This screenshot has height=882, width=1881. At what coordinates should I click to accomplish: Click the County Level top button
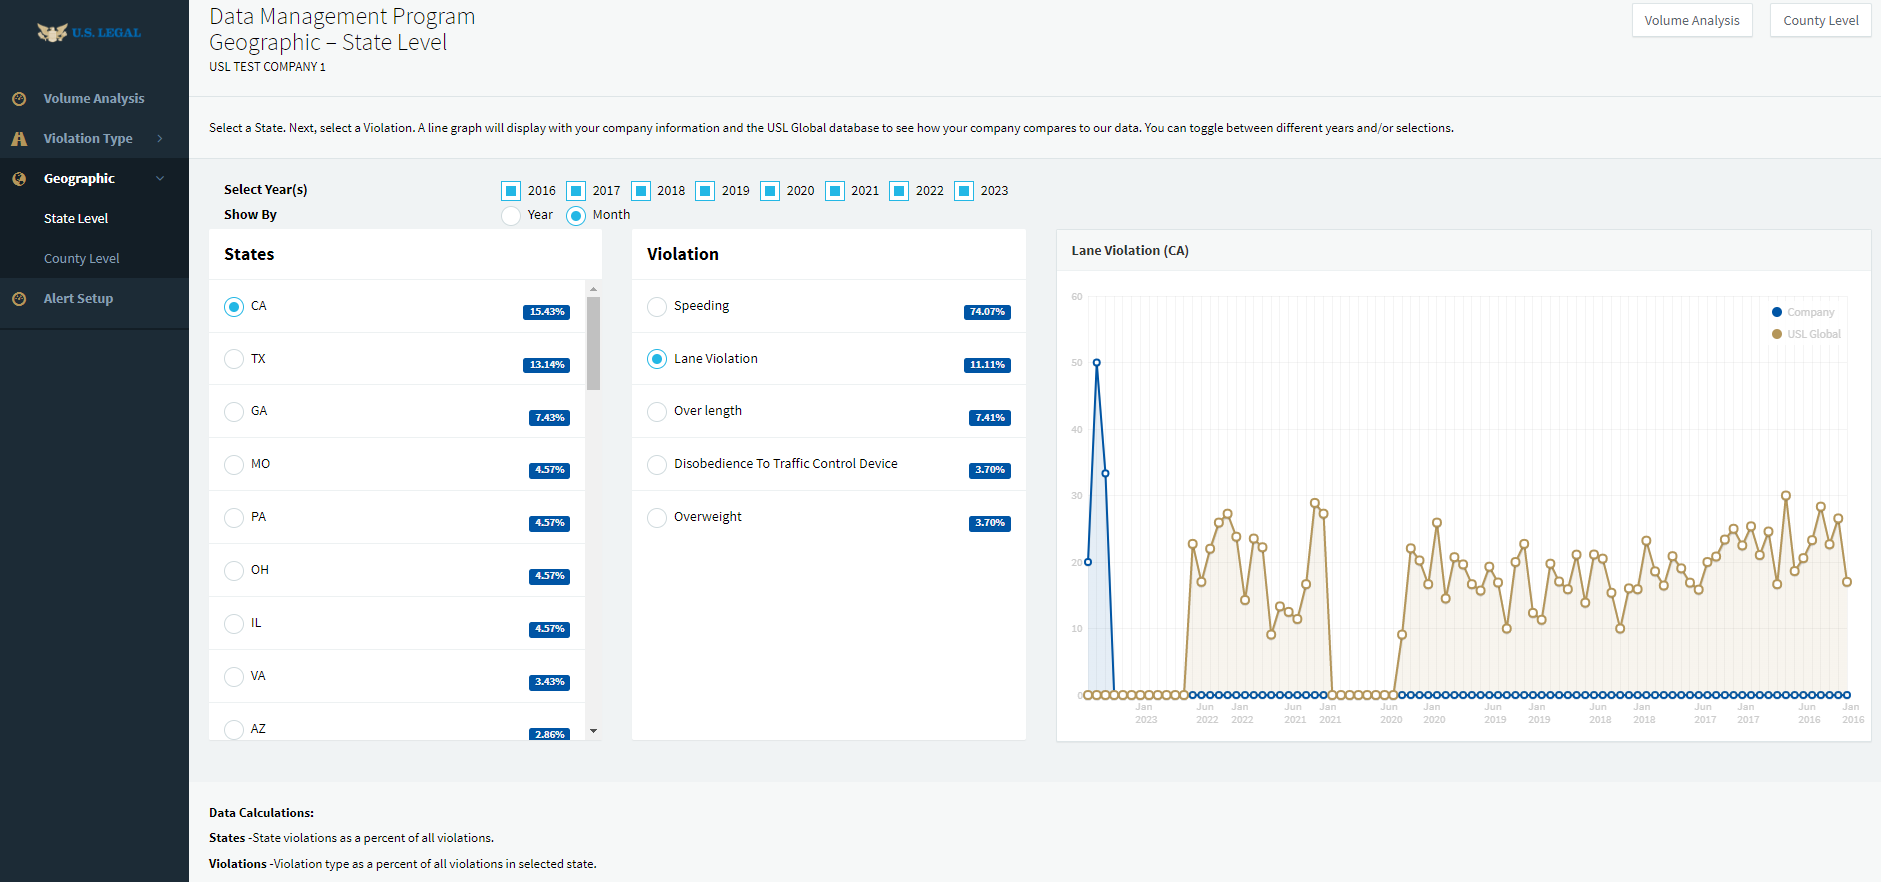tap(1821, 20)
